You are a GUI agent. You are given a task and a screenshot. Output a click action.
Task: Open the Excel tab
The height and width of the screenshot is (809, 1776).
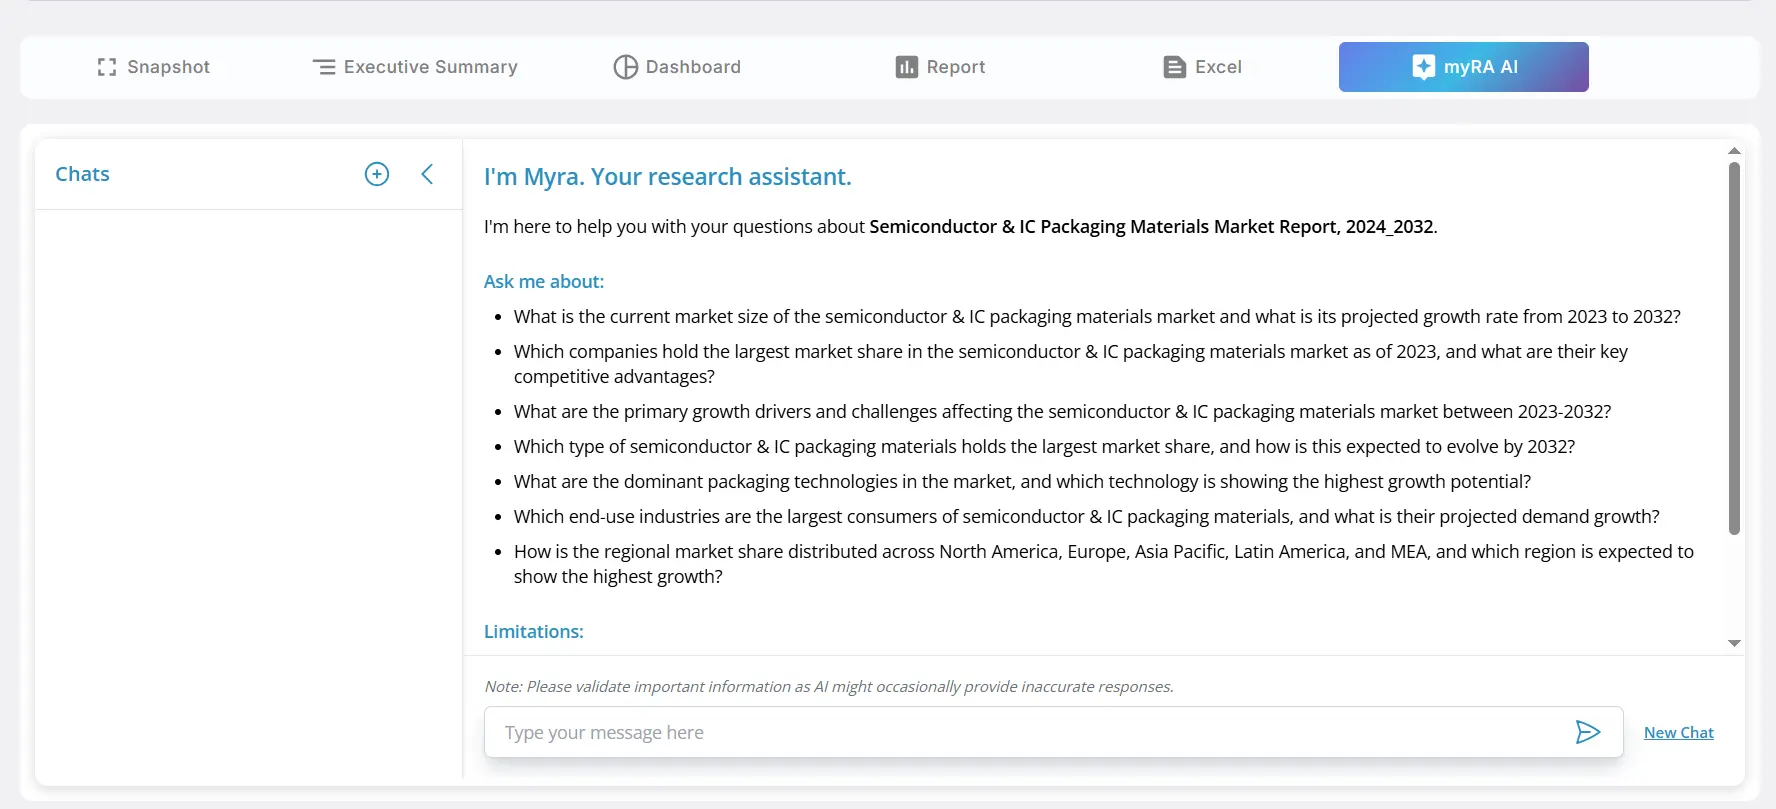[x=1202, y=67]
